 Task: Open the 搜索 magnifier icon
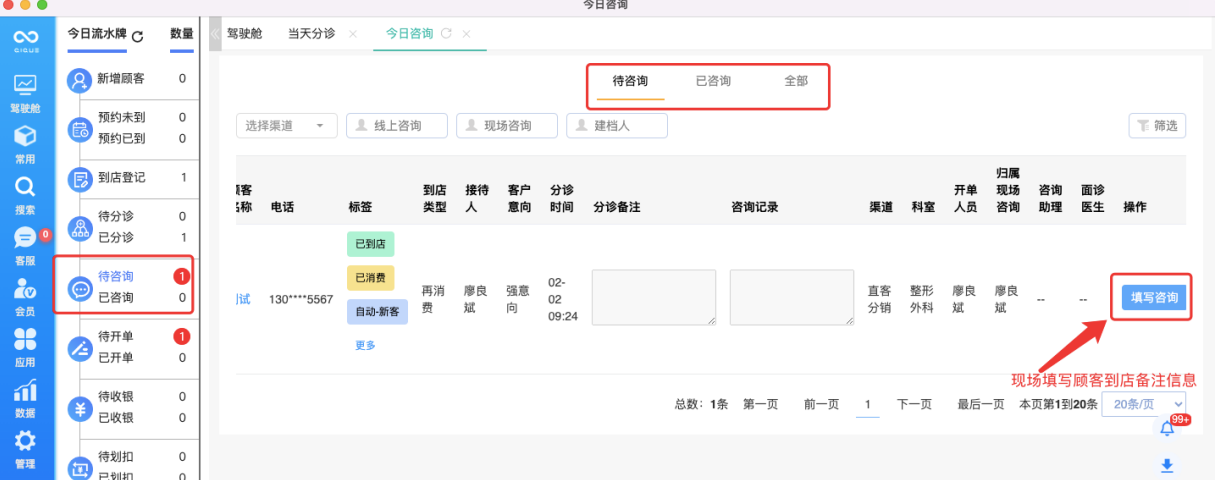[x=25, y=187]
